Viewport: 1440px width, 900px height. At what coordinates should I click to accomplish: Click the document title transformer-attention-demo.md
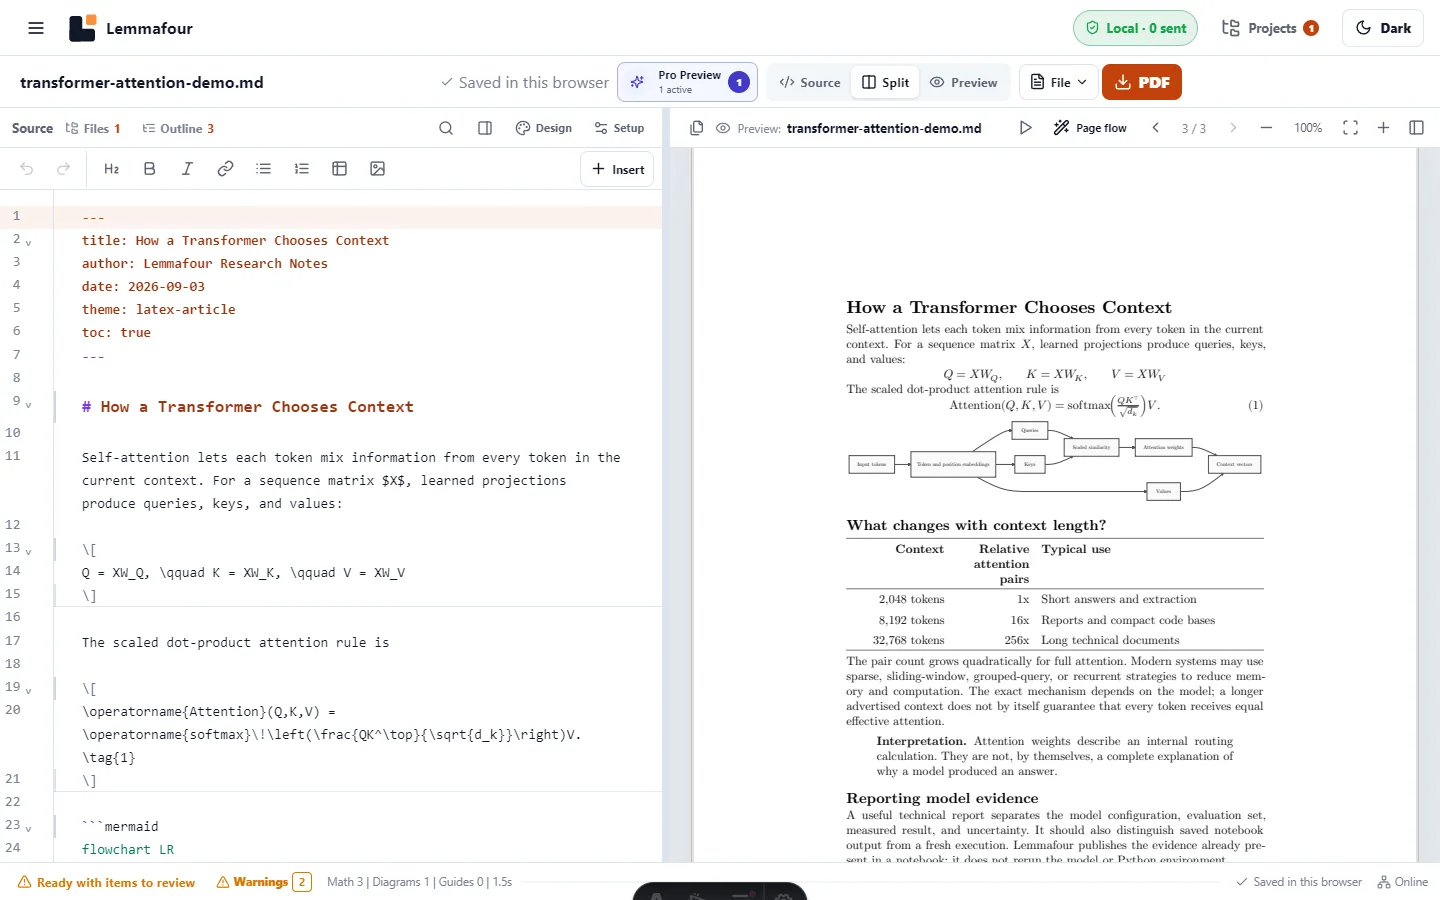coord(142,82)
